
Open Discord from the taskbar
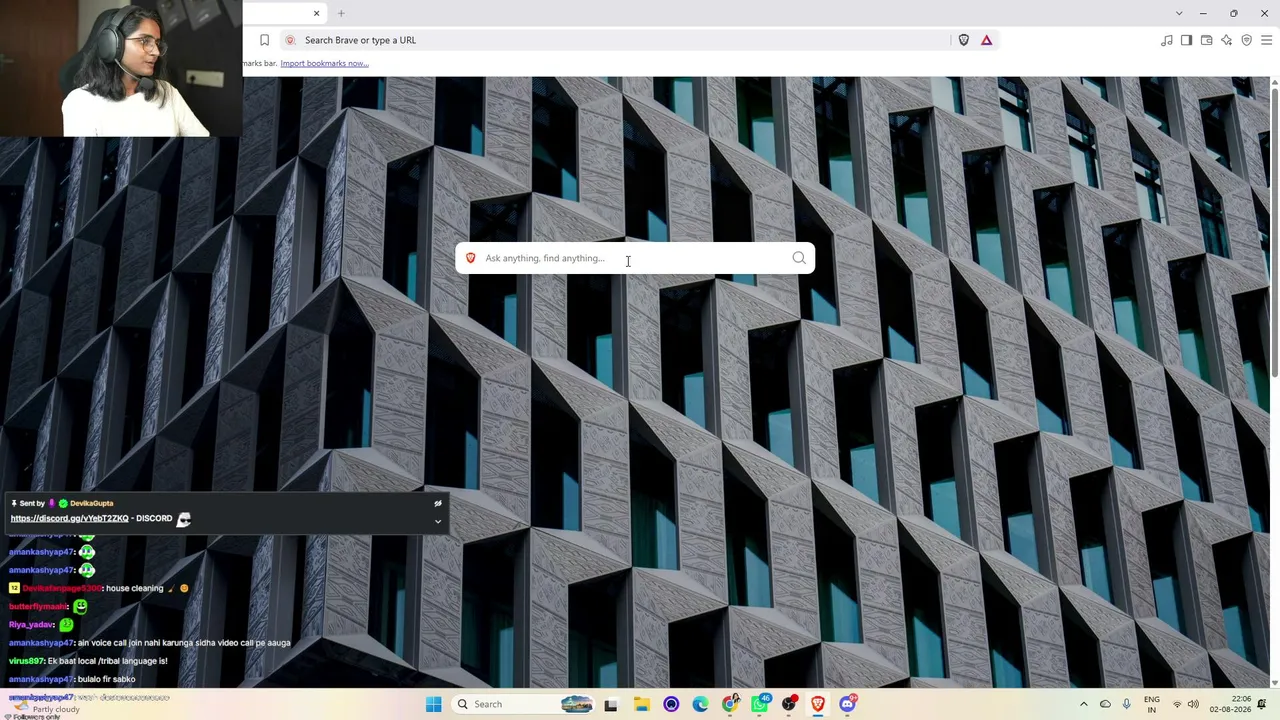pos(848,704)
